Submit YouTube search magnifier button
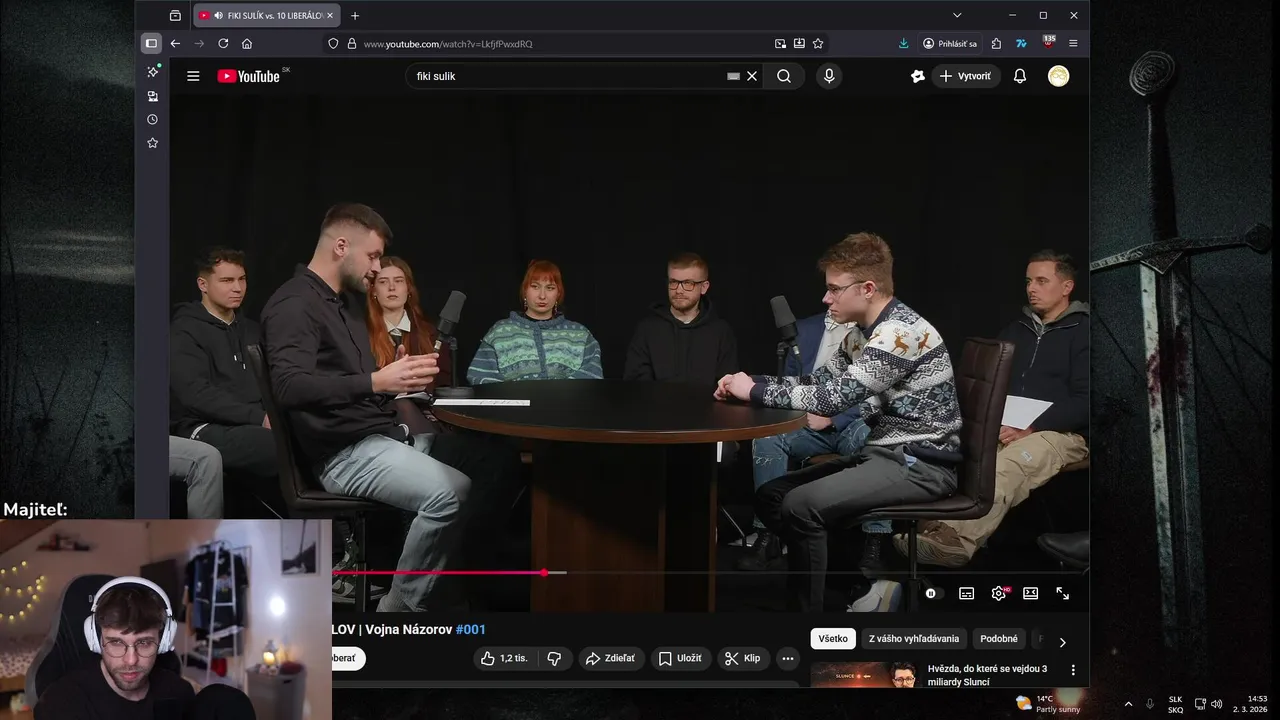This screenshot has height=720, width=1280. pos(784,76)
